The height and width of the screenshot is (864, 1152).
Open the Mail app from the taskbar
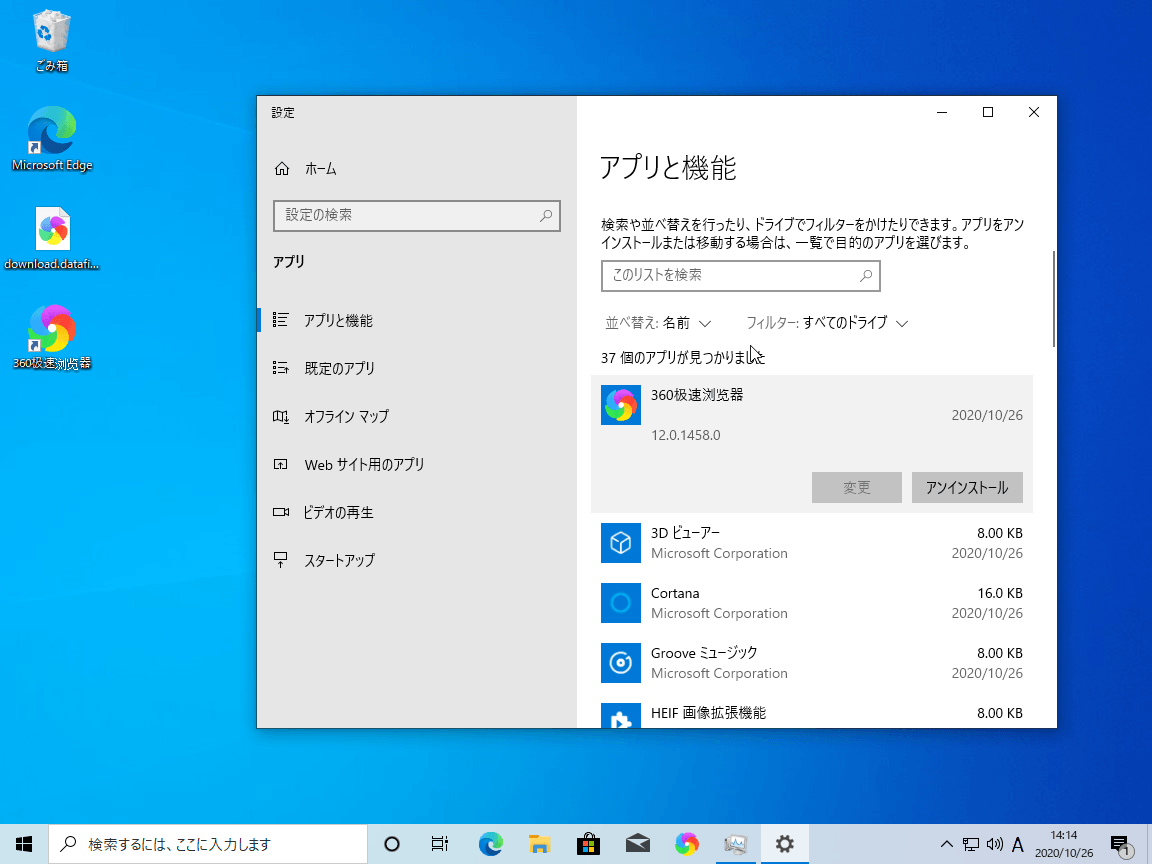[x=637, y=844]
